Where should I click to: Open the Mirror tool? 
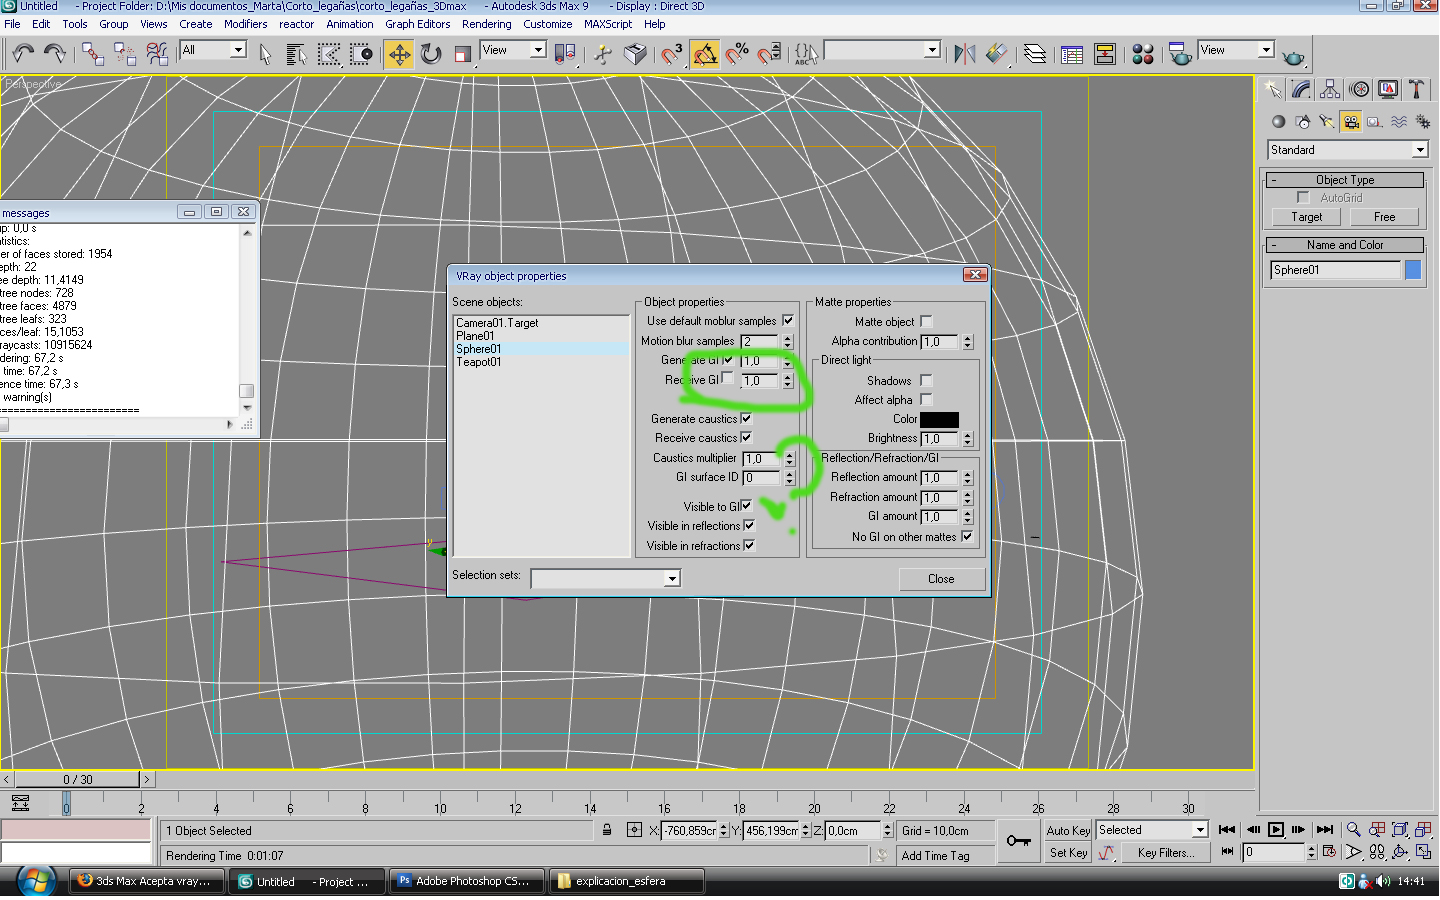(x=964, y=54)
